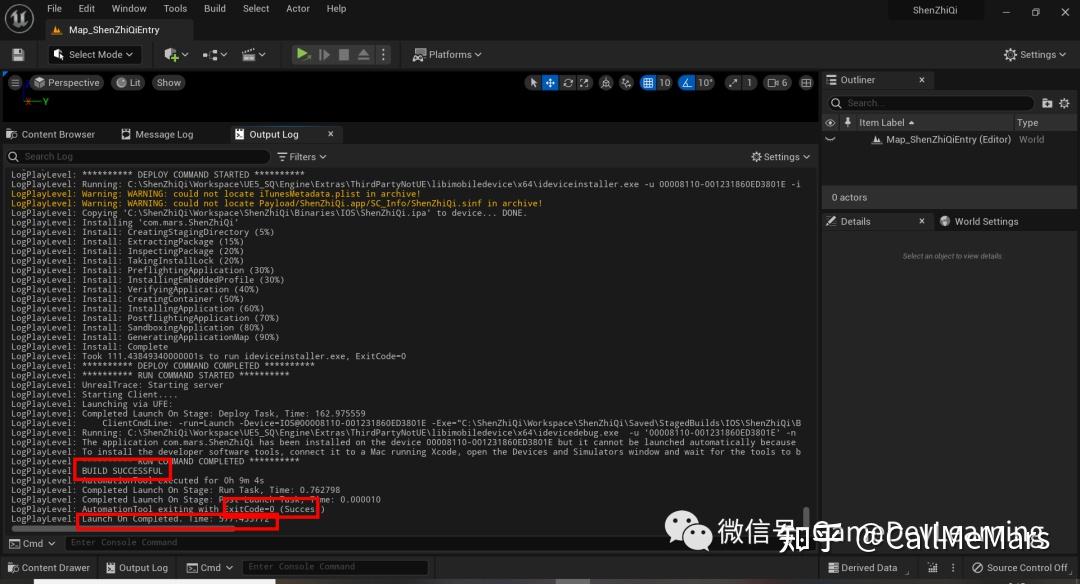Open the Select Mode dropdown
Image resolution: width=1080 pixels, height=584 pixels.
click(94, 54)
